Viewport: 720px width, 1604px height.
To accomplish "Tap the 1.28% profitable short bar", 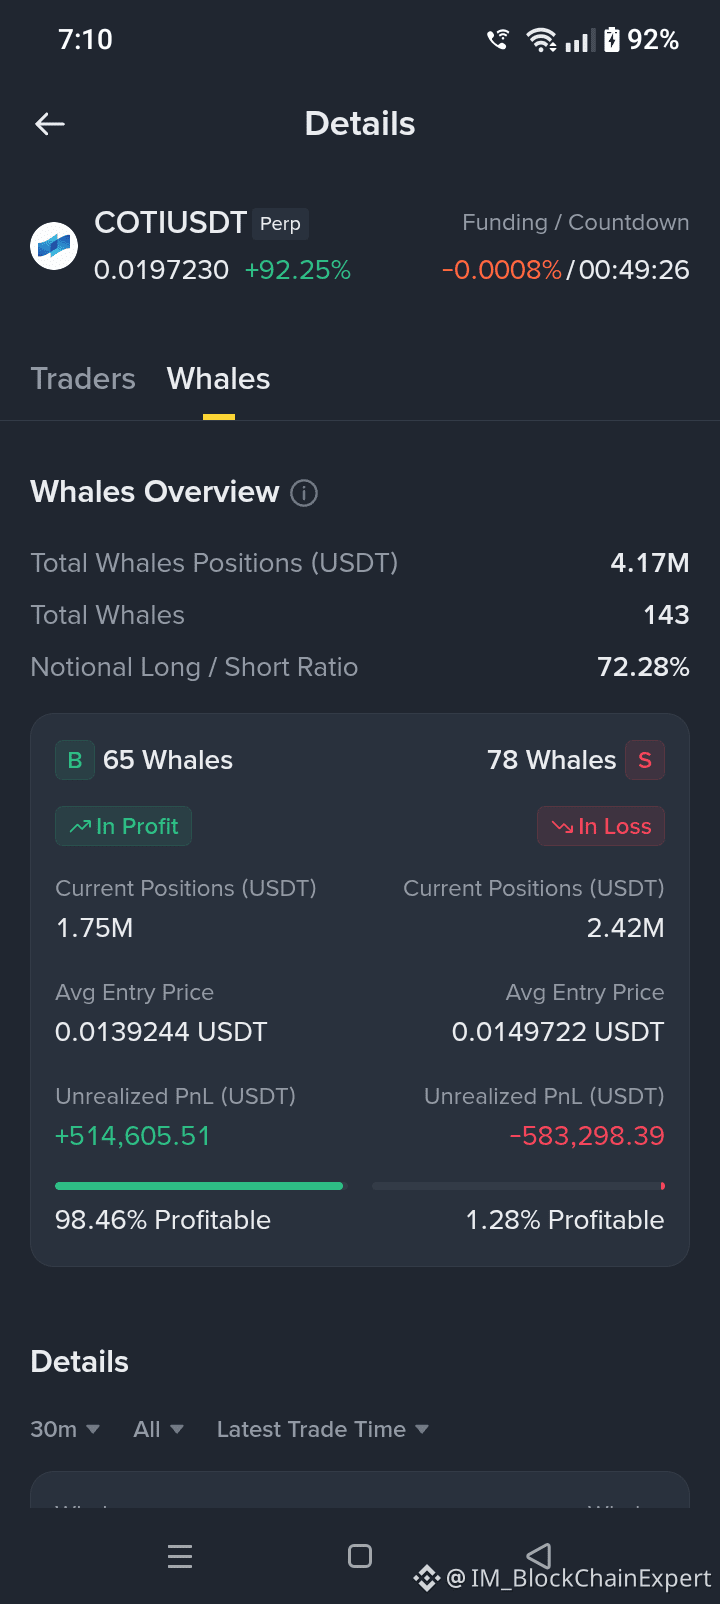I will point(518,1186).
